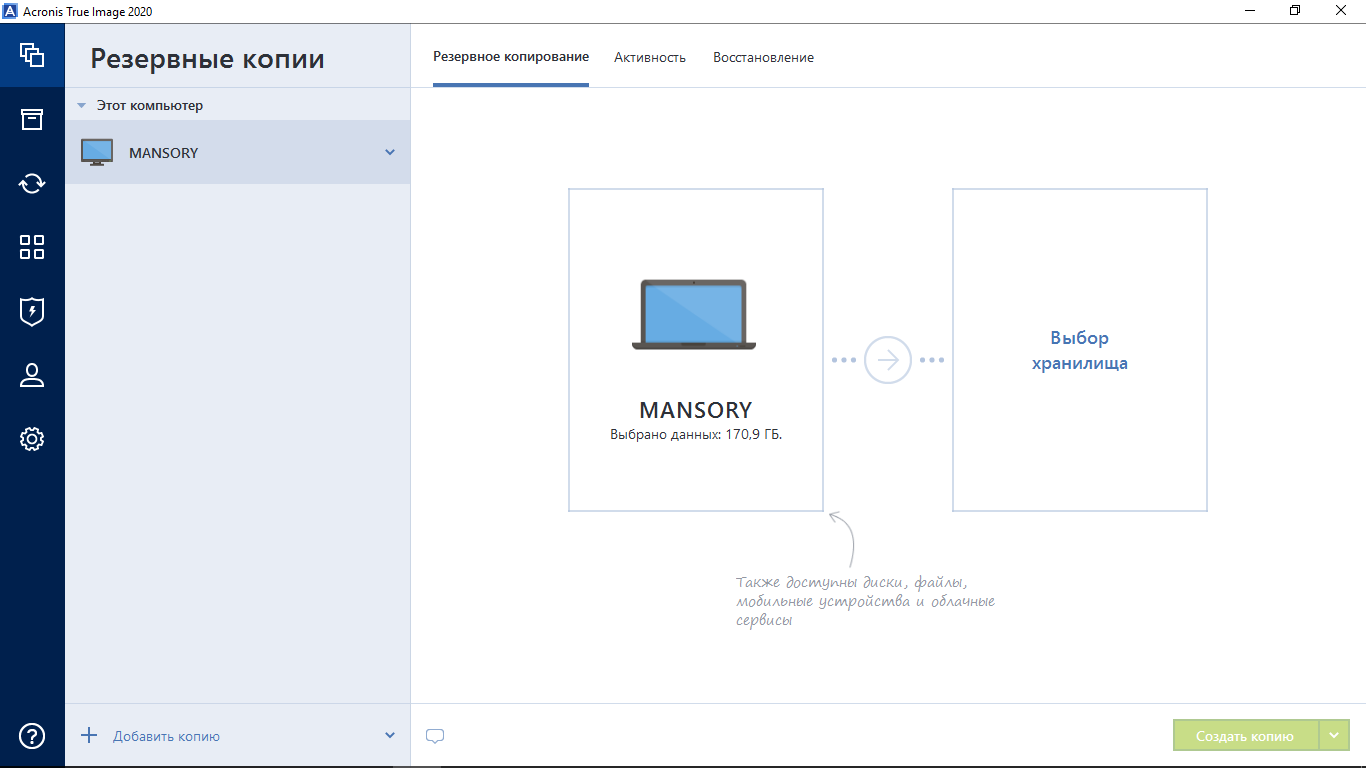Open the Backup section sidebar icon
Viewport: 1366px width, 768px height.
point(32,55)
